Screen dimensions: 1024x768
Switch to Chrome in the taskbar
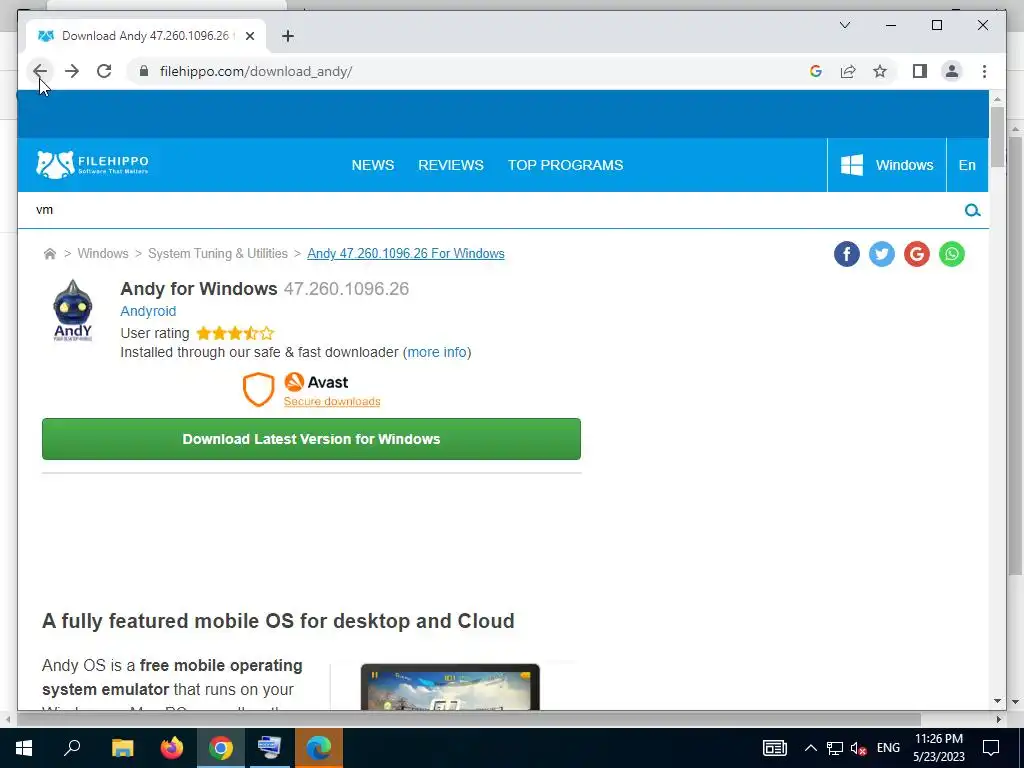pos(221,748)
